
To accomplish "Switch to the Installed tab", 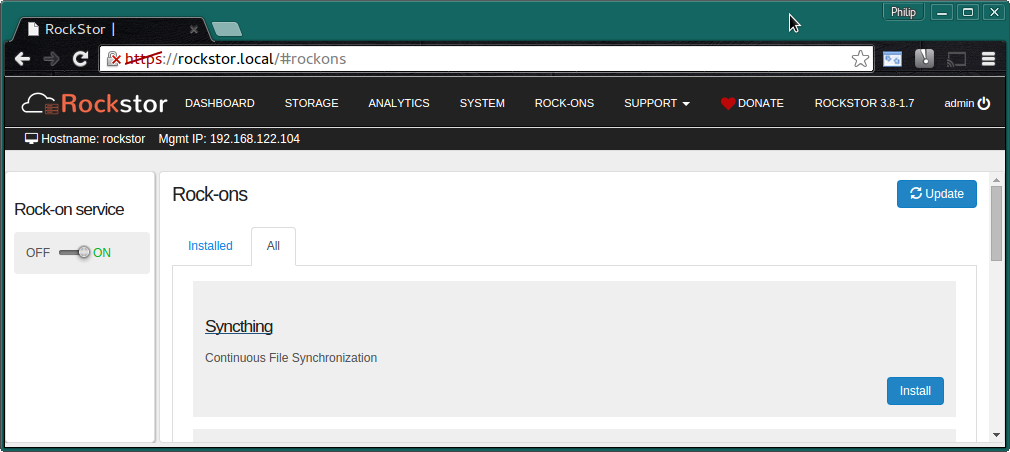I will pos(210,246).
